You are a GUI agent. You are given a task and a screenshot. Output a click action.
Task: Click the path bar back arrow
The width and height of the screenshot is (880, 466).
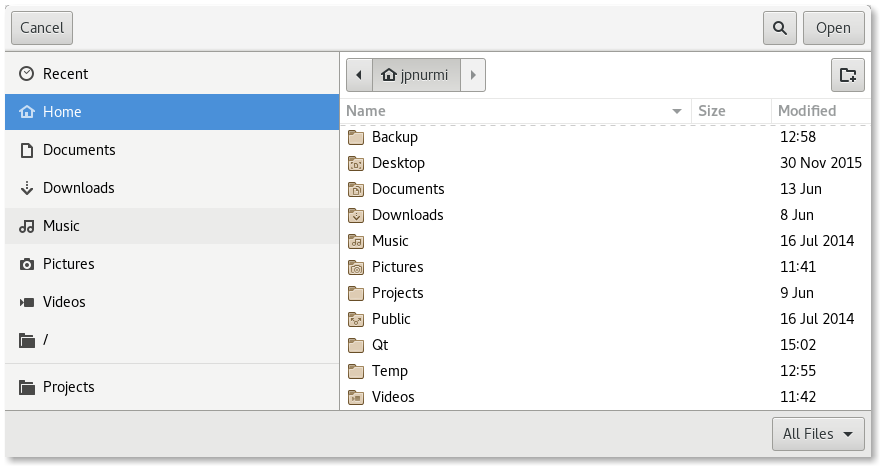point(359,75)
